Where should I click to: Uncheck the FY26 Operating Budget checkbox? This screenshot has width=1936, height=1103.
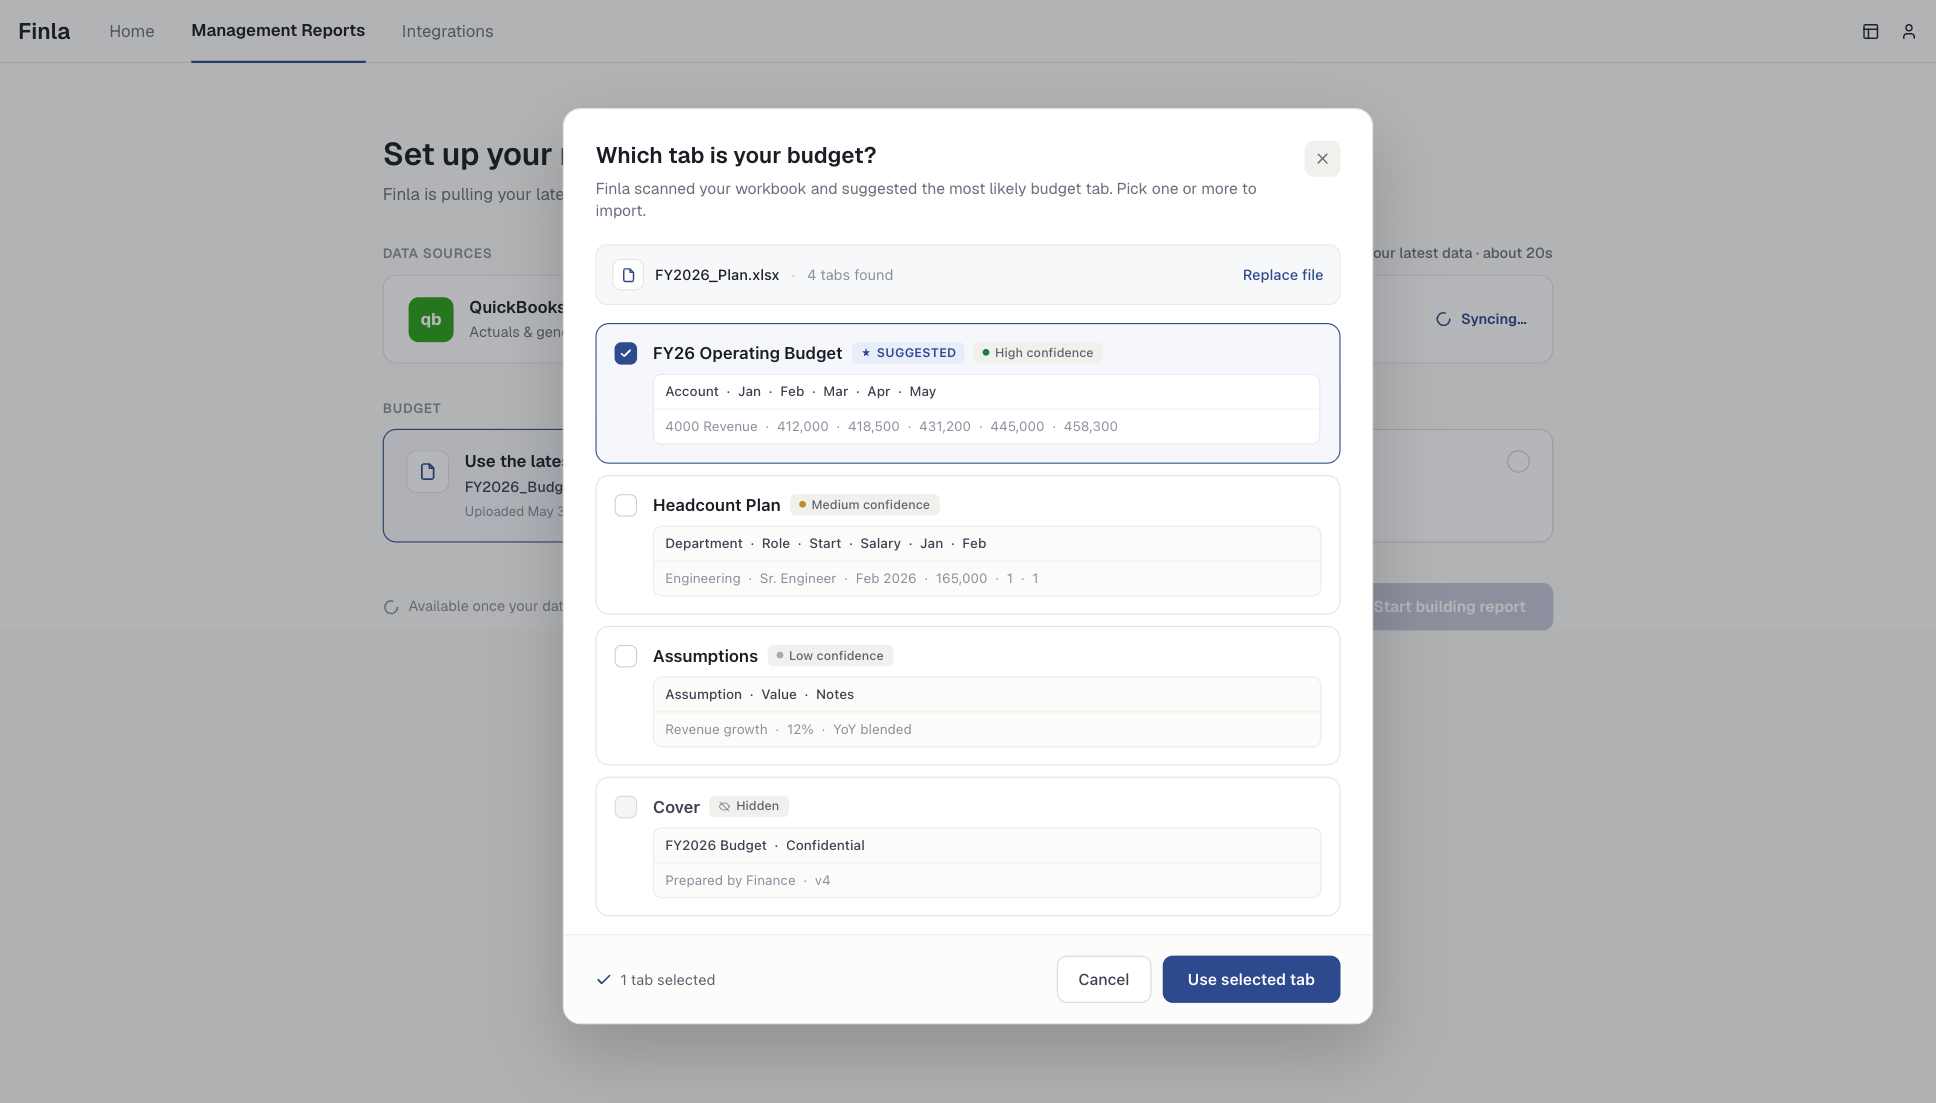tap(626, 354)
